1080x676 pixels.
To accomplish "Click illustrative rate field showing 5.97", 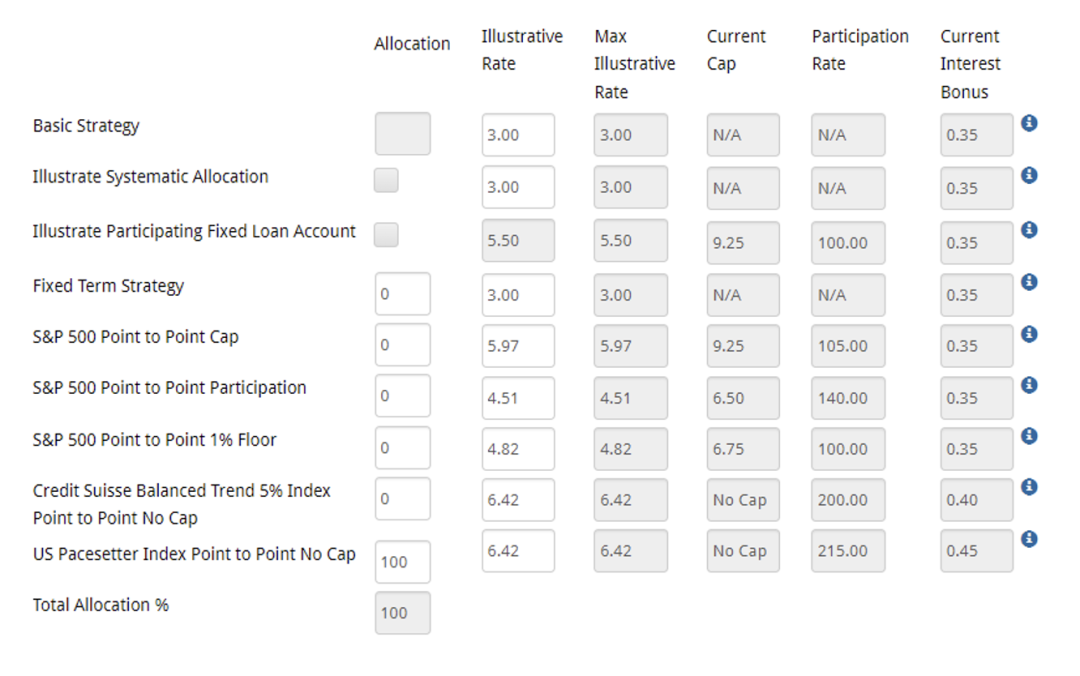I will (518, 346).
